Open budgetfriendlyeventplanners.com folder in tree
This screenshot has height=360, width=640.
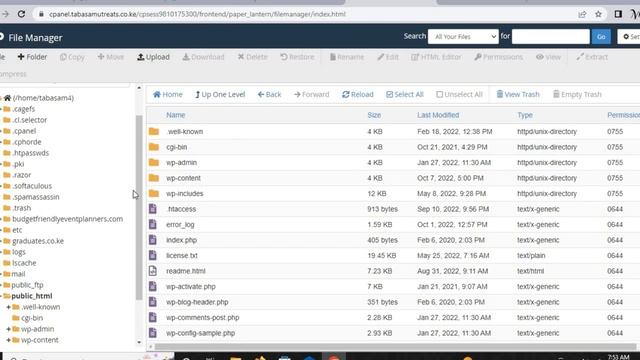pos(67,219)
